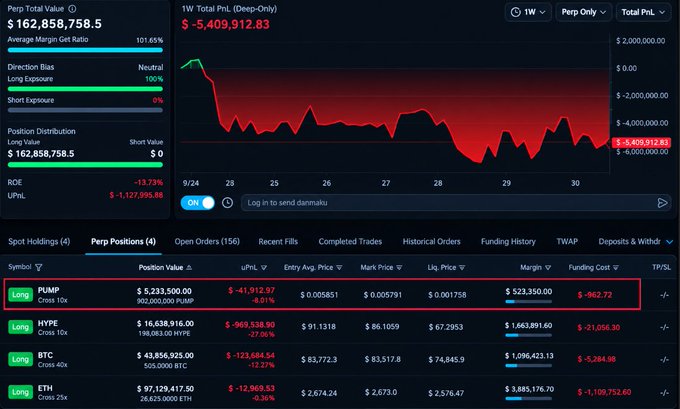The height and width of the screenshot is (409, 680).
Task: Toggle the danmaku ON switch off
Action: click(x=198, y=203)
